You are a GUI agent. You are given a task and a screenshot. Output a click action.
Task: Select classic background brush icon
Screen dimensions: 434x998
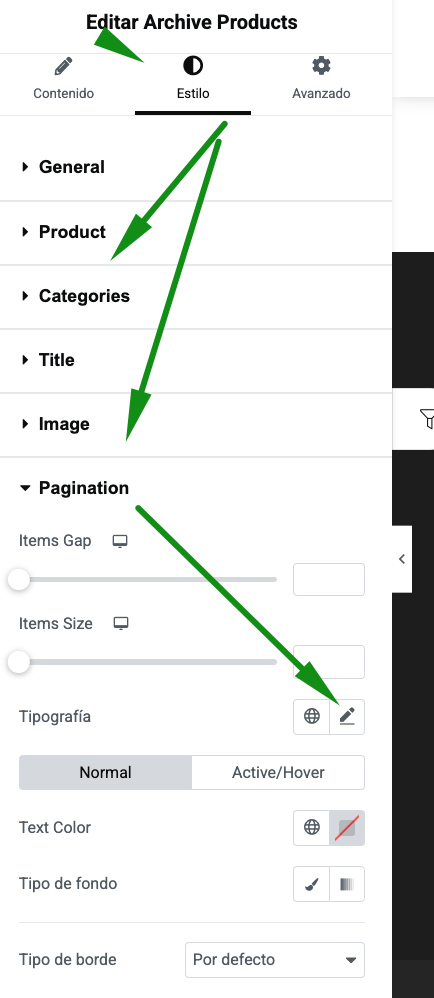pyautogui.click(x=312, y=884)
